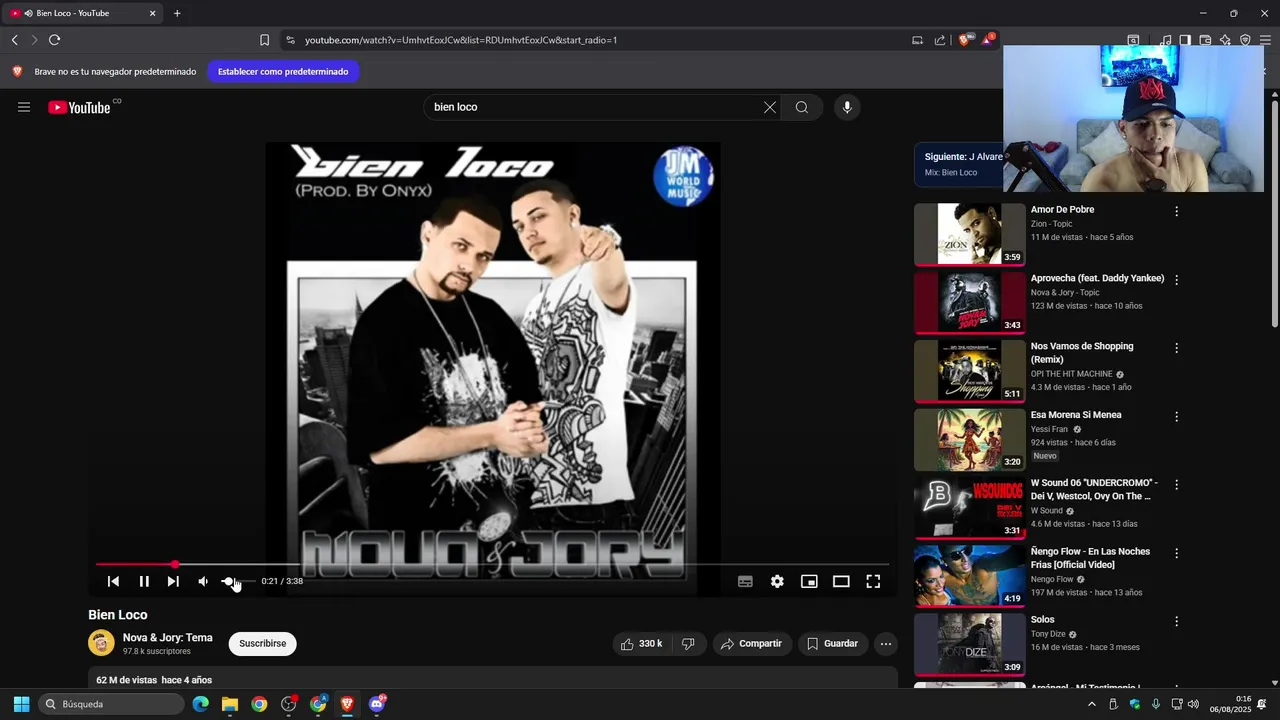1280x720 pixels.
Task: Play Amor De Pobre by Zion
Action: click(x=969, y=234)
